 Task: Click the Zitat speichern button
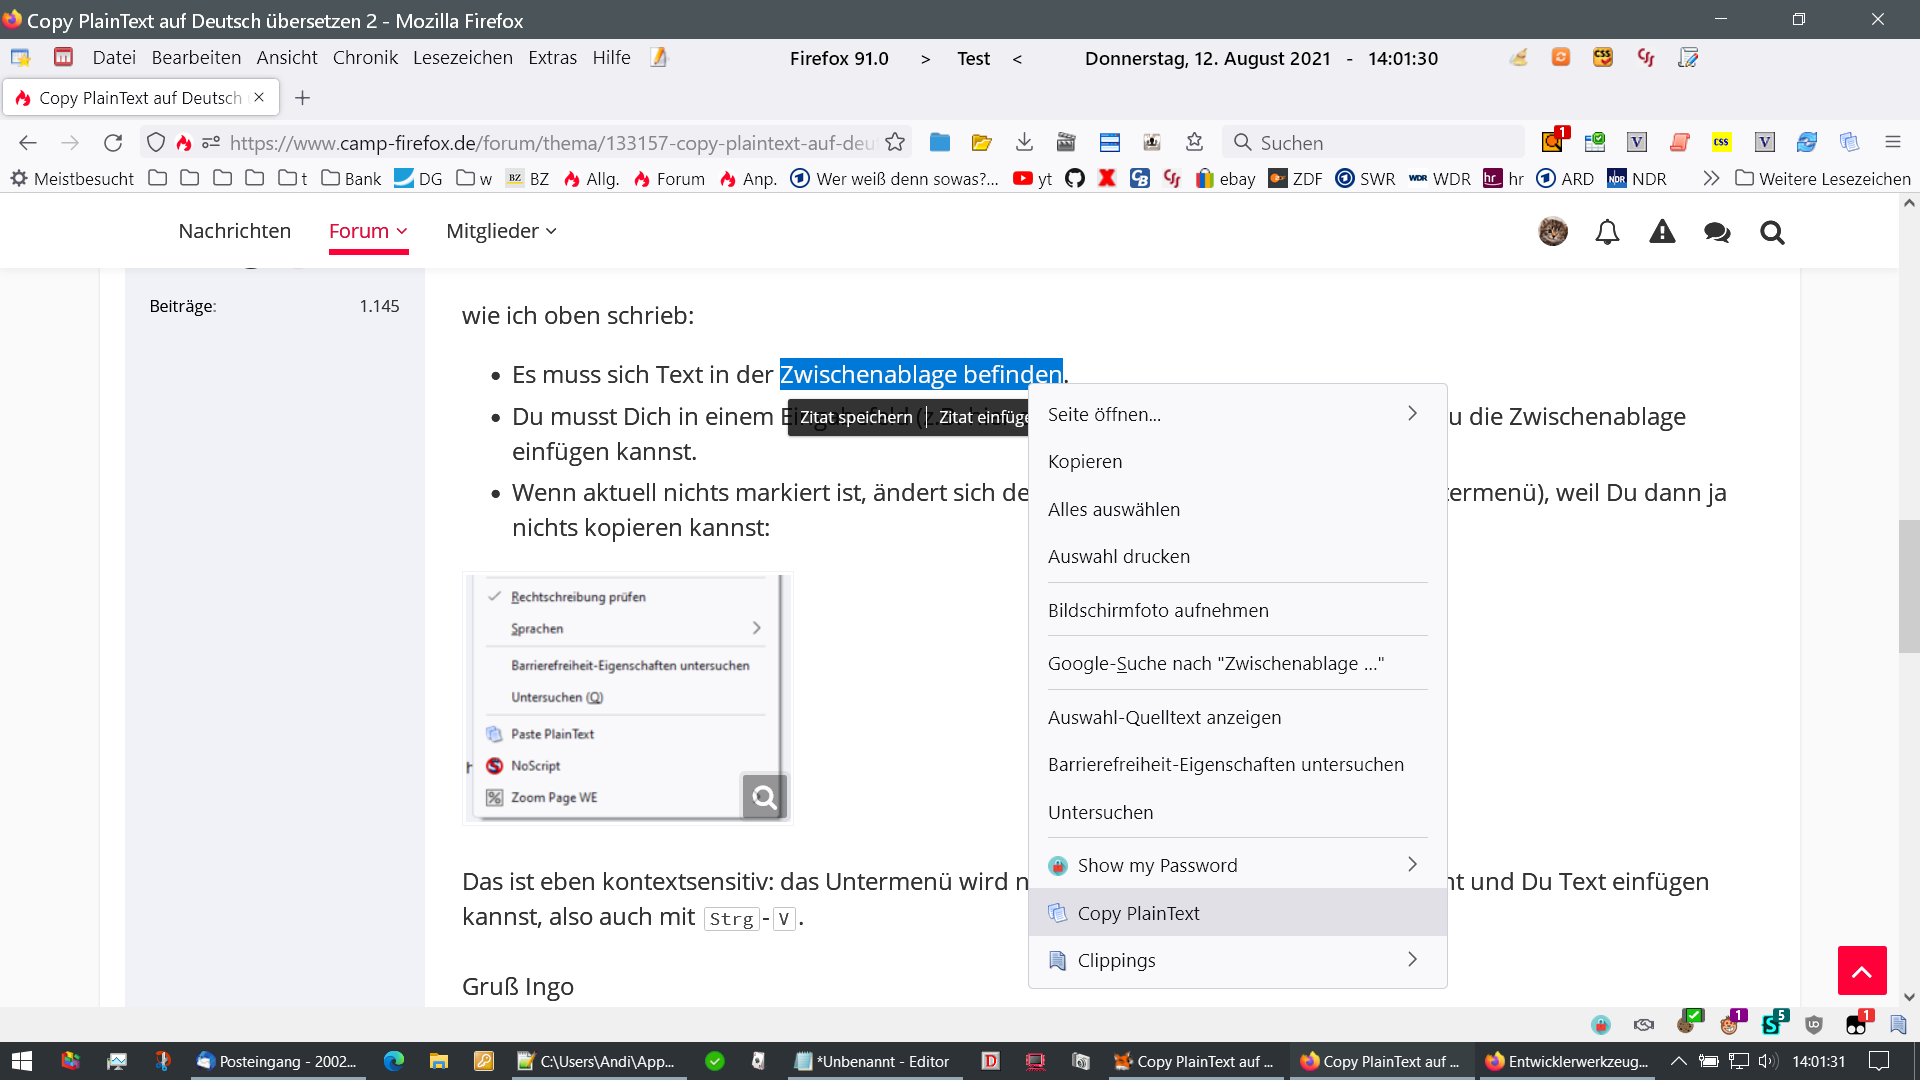coord(856,417)
